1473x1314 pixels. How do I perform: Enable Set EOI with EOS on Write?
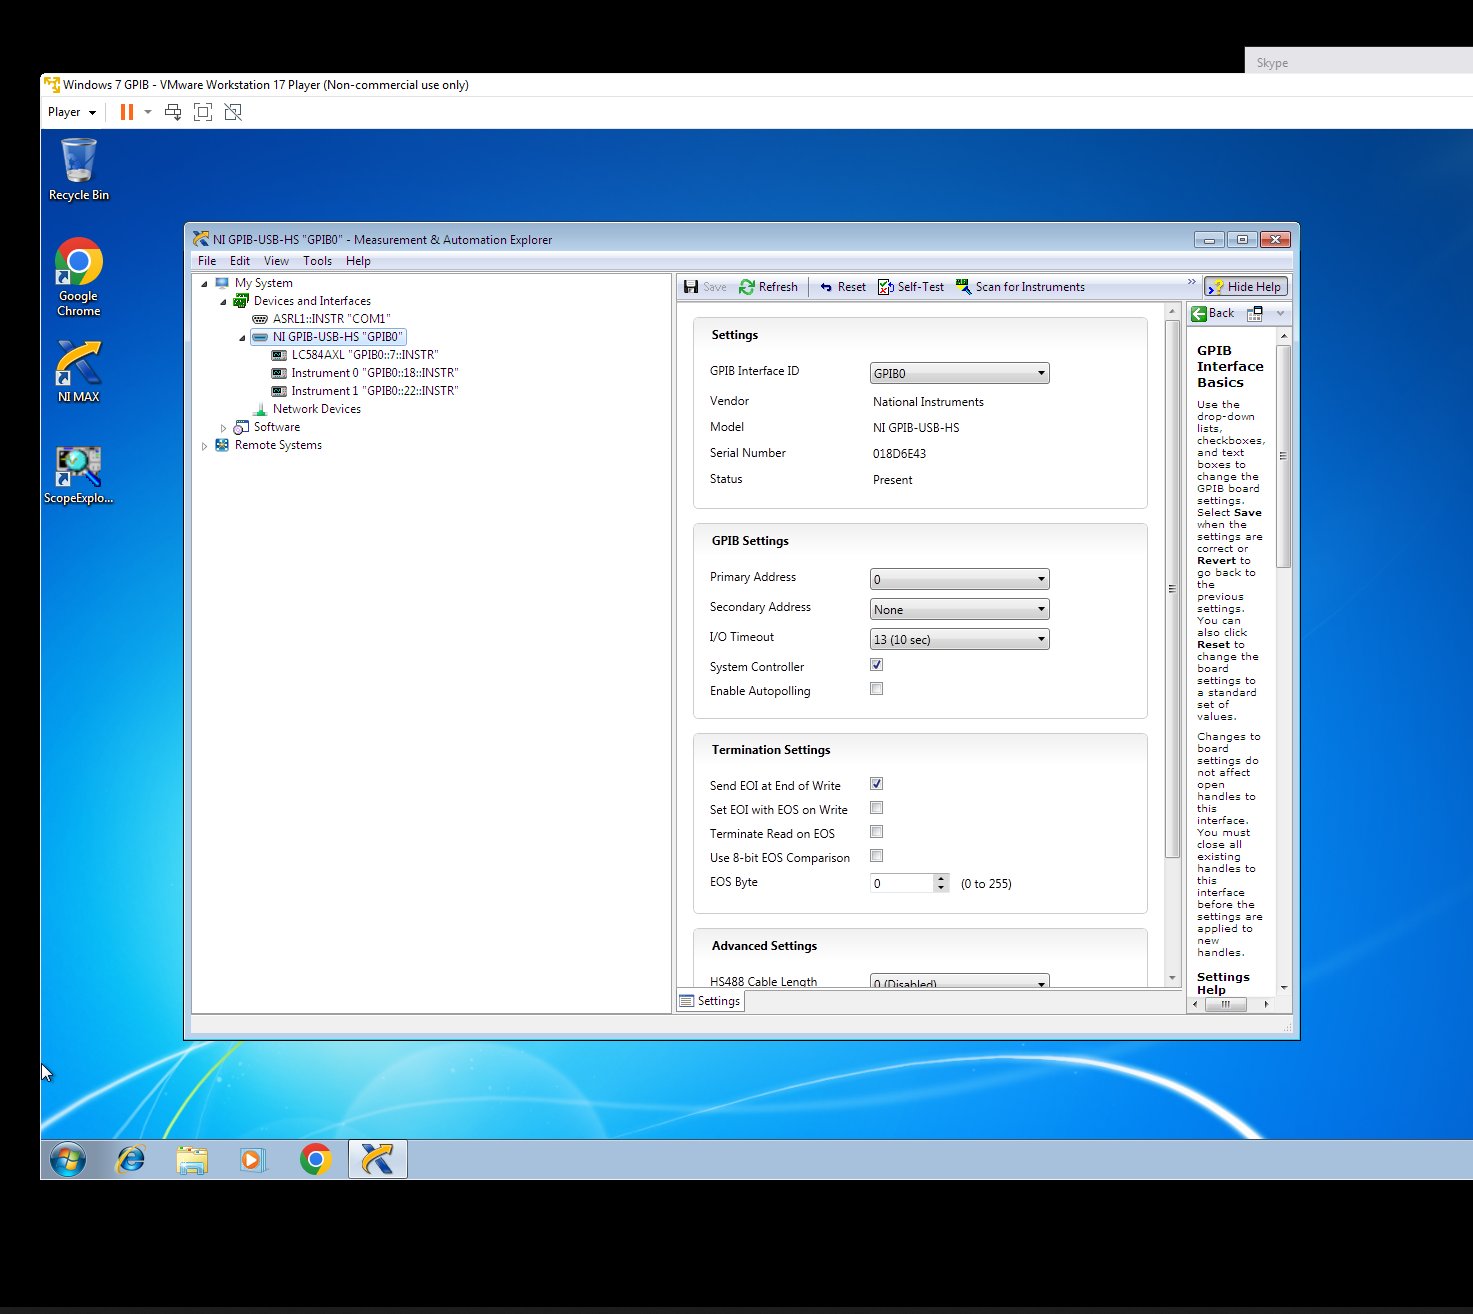877,808
